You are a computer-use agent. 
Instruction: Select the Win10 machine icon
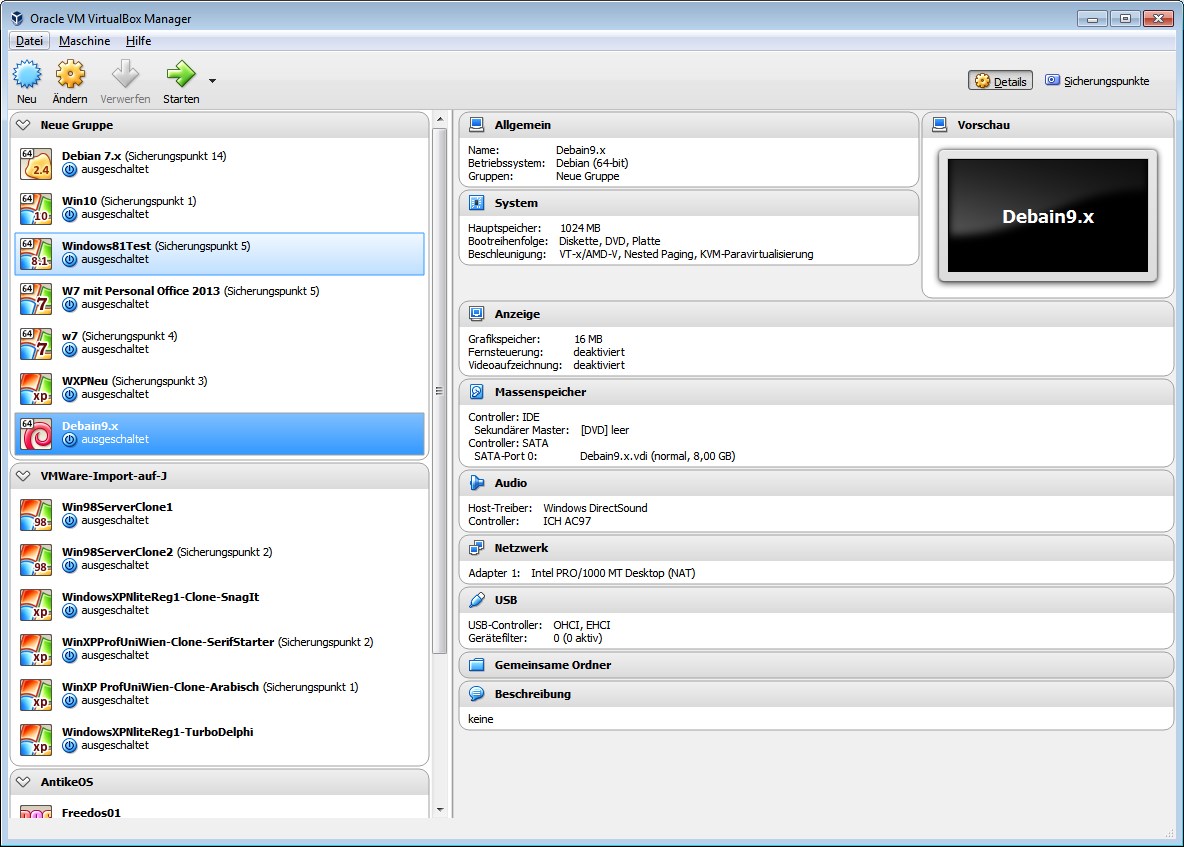pos(36,208)
